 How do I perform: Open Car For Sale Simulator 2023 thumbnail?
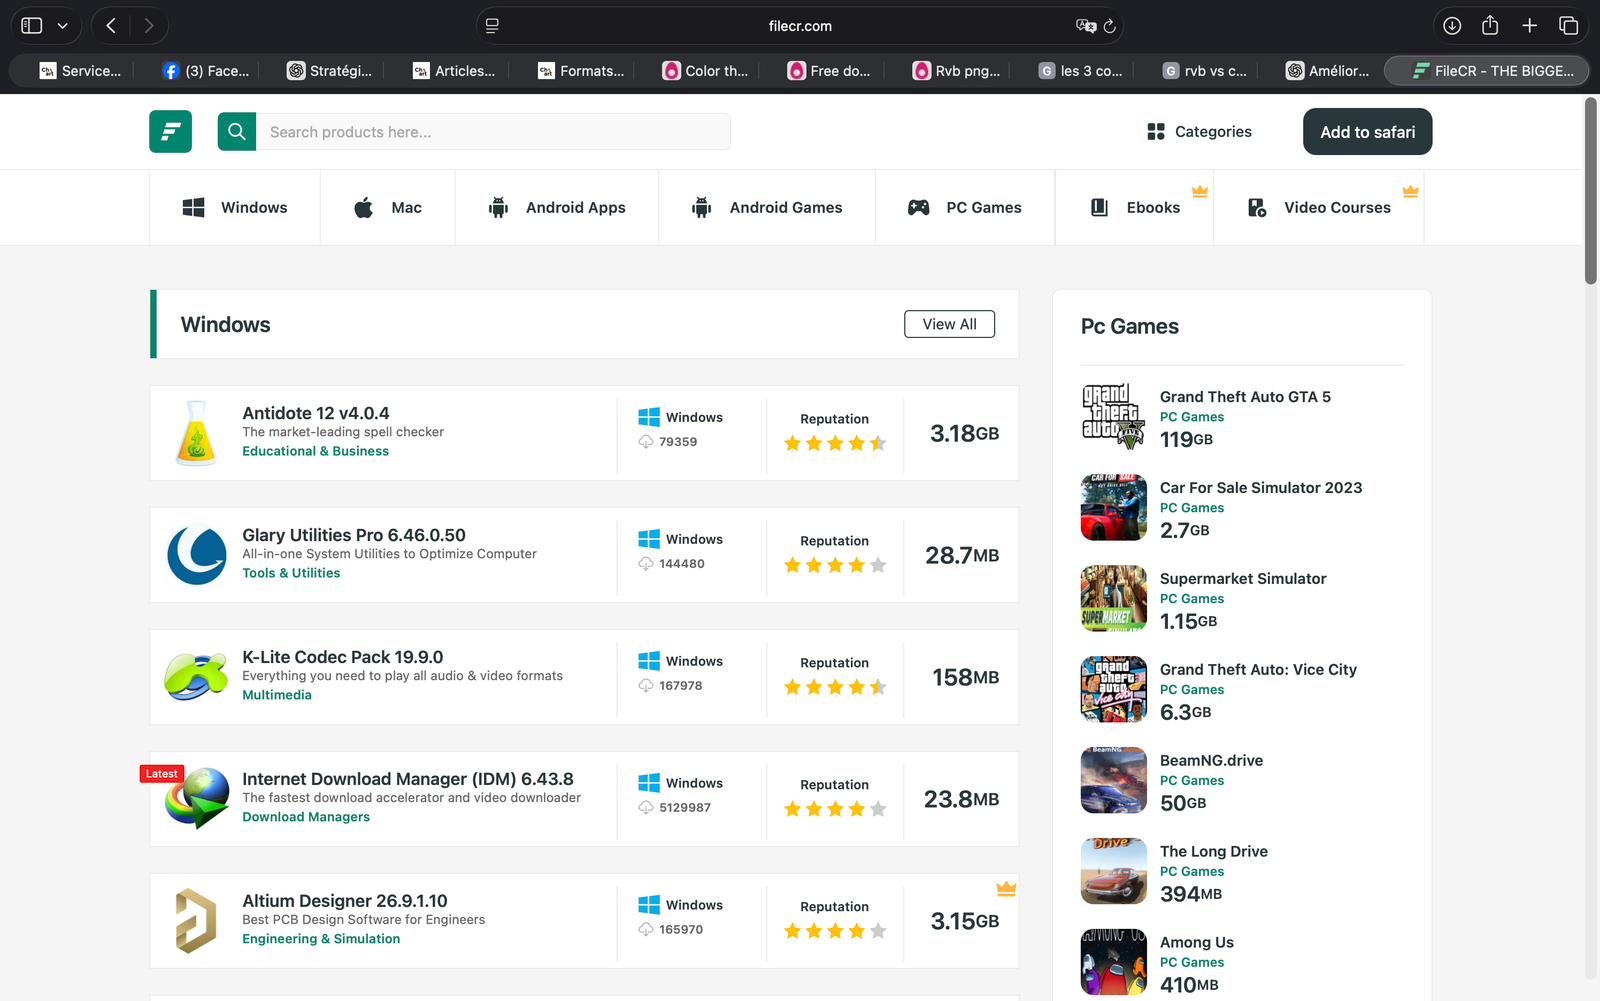coord(1114,508)
